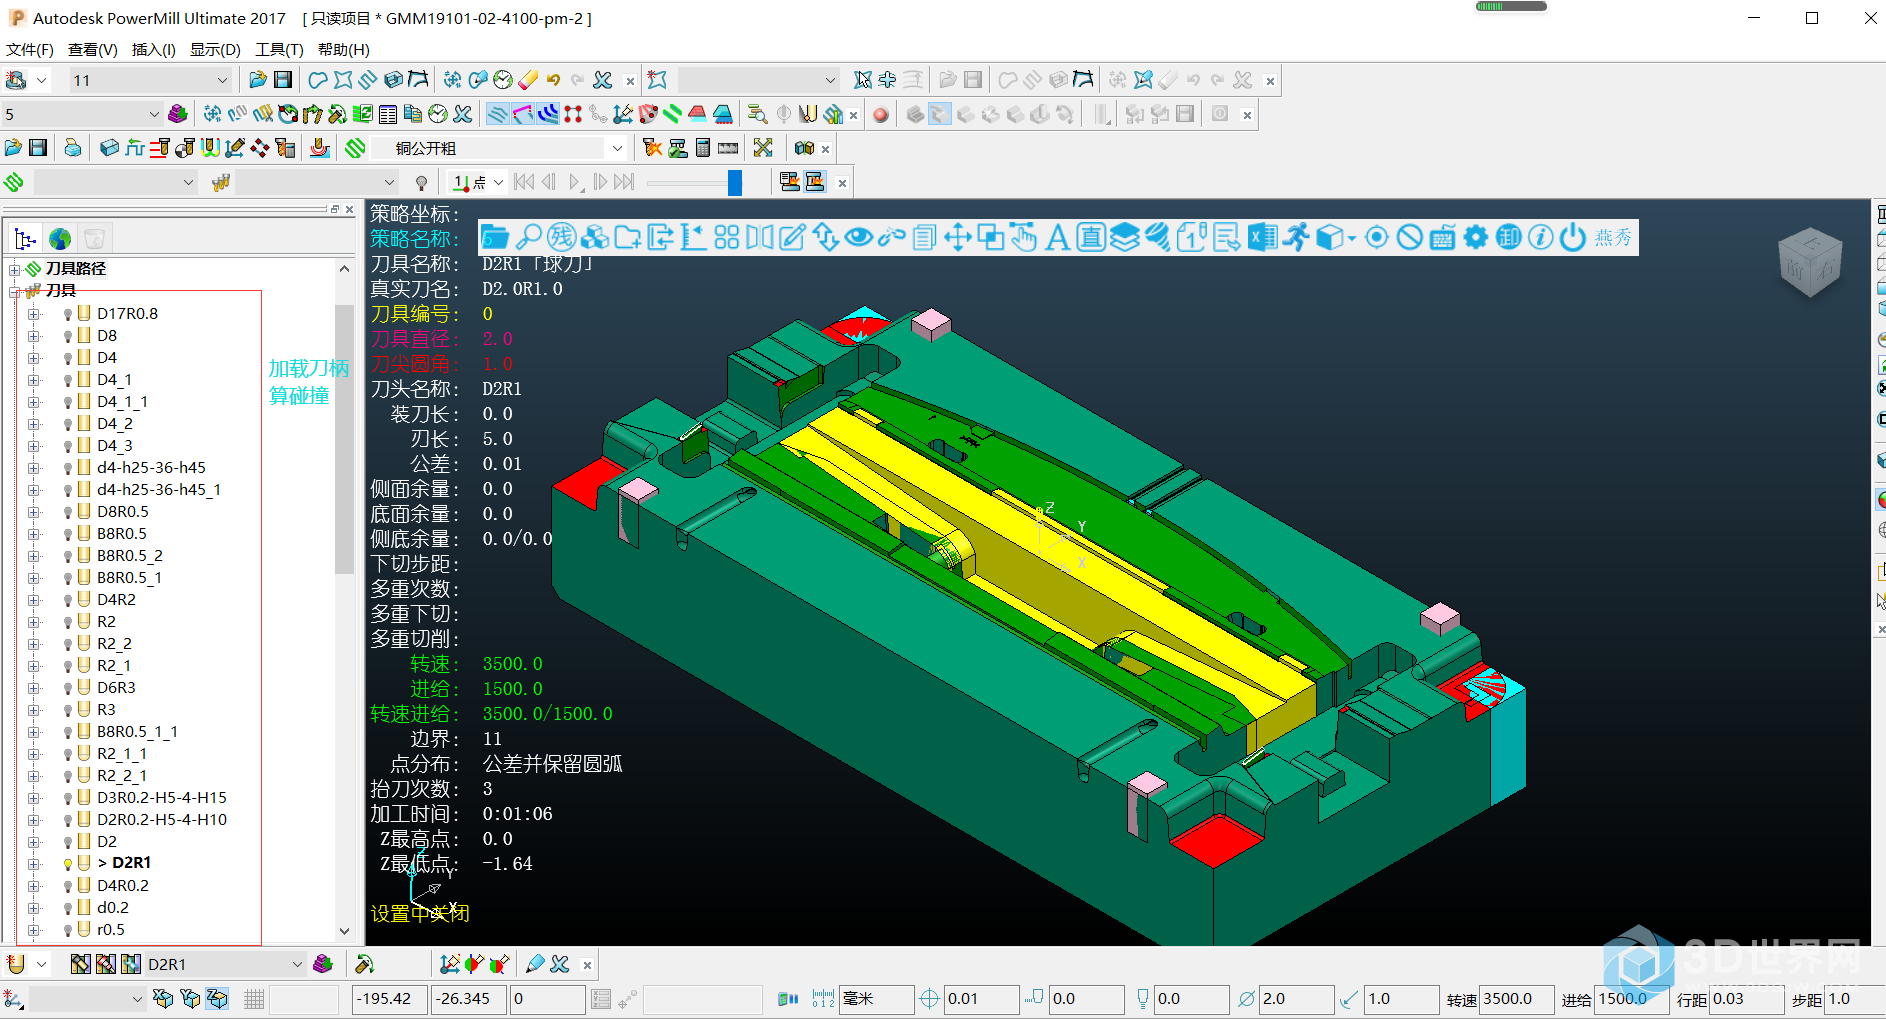Click the eye icon in blue plugin toolbar
This screenshot has height=1019, width=1886.
click(x=858, y=237)
